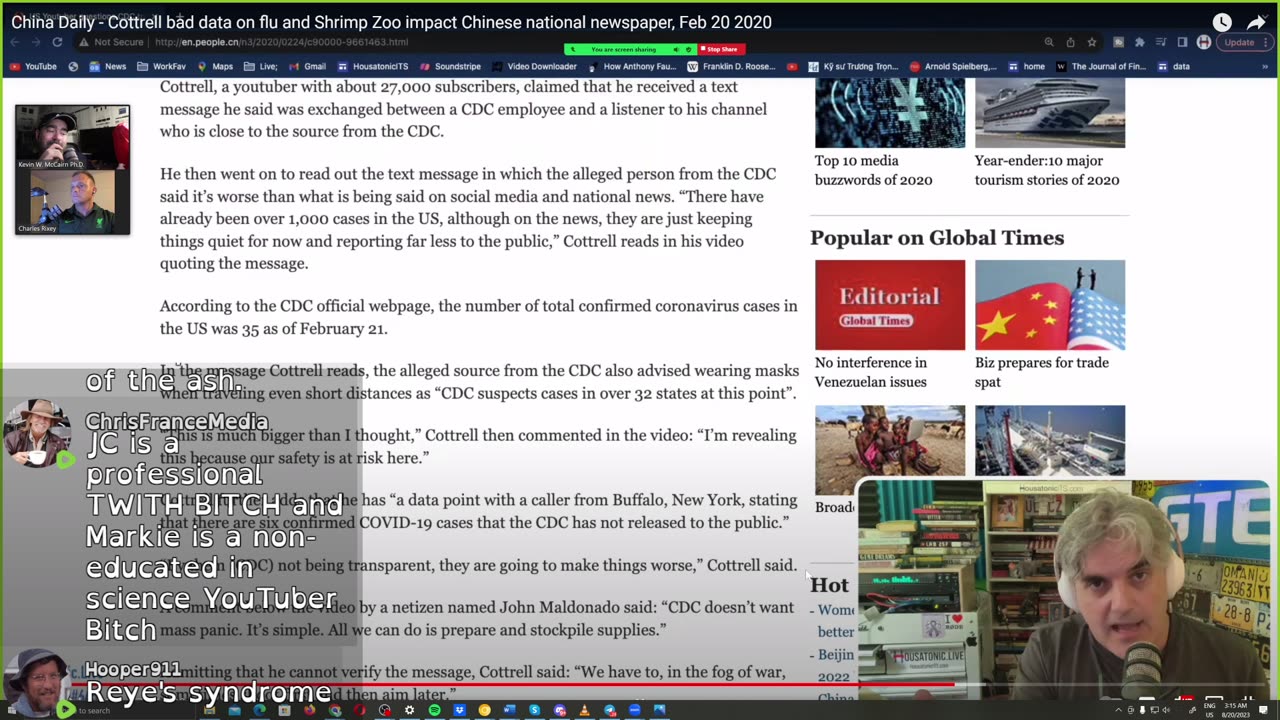The width and height of the screenshot is (1280, 720).
Task: Open the News bookmark
Action: (x=108, y=67)
